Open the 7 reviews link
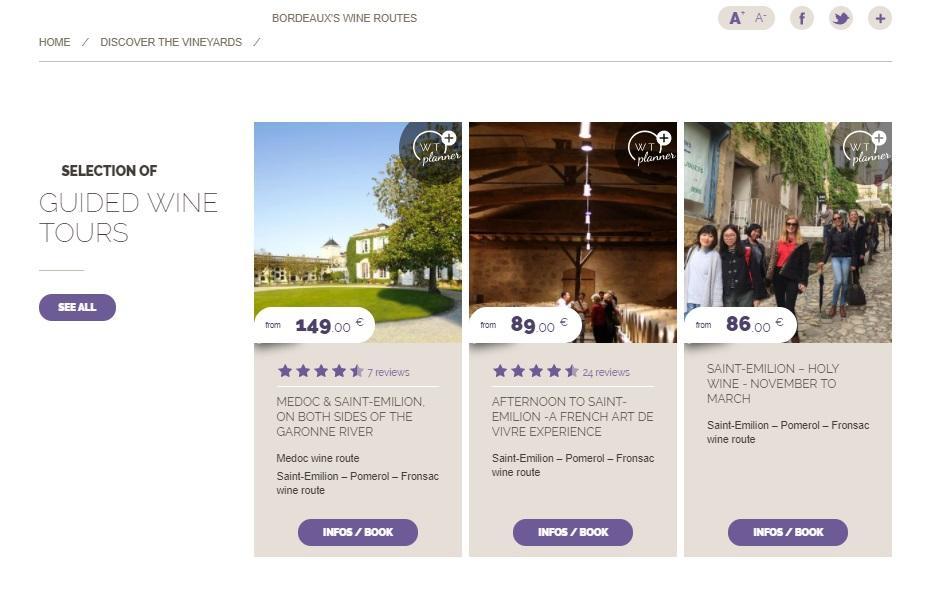Screen dimensions: 946x589 coord(388,372)
